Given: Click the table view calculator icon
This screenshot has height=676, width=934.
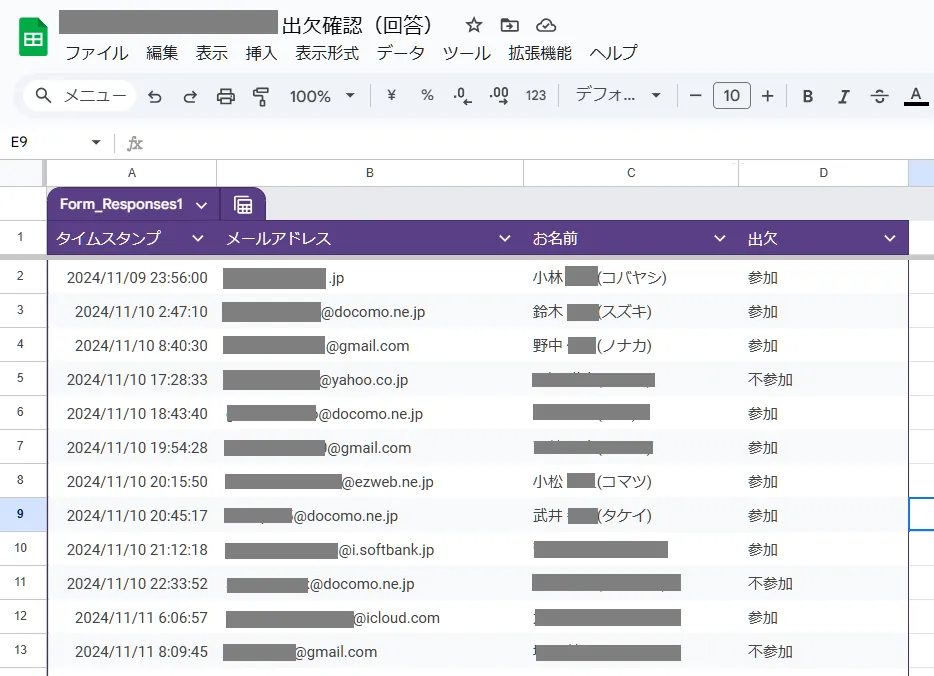Looking at the screenshot, I should [x=243, y=205].
